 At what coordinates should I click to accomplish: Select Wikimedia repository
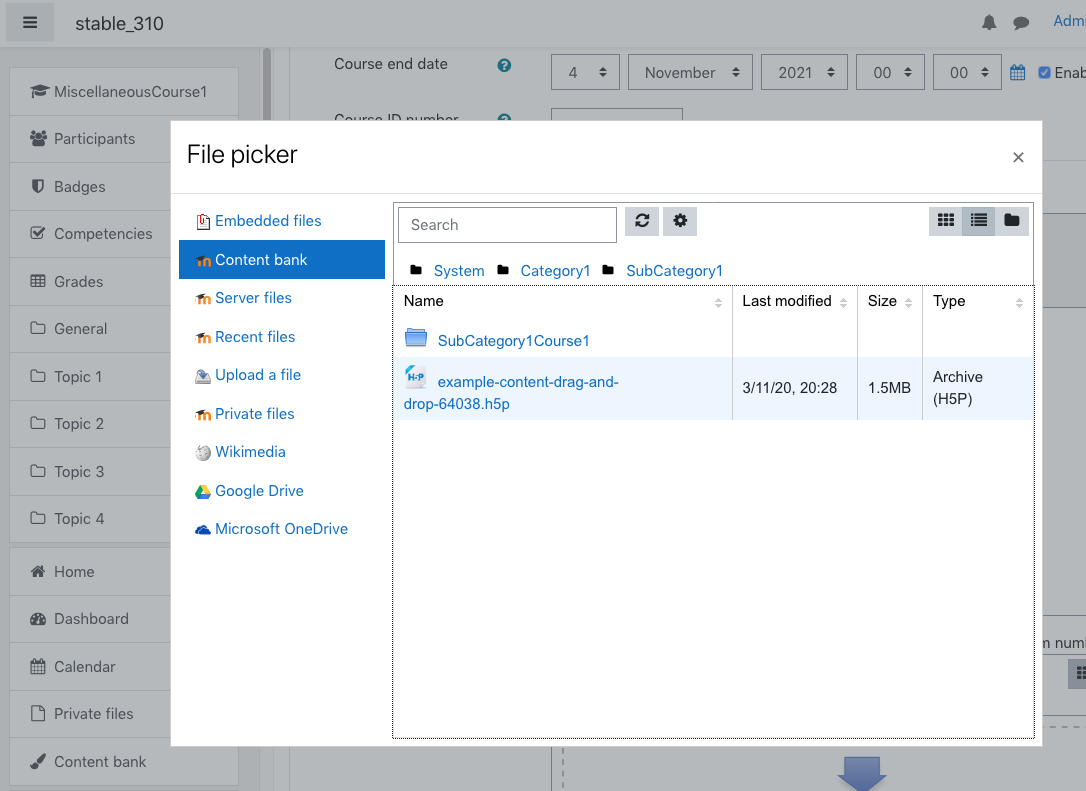(282, 452)
